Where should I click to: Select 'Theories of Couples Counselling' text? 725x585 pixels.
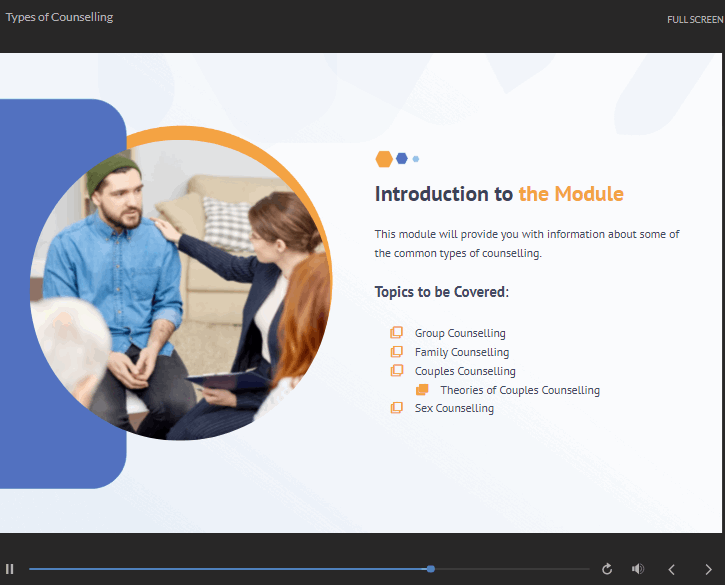(520, 390)
